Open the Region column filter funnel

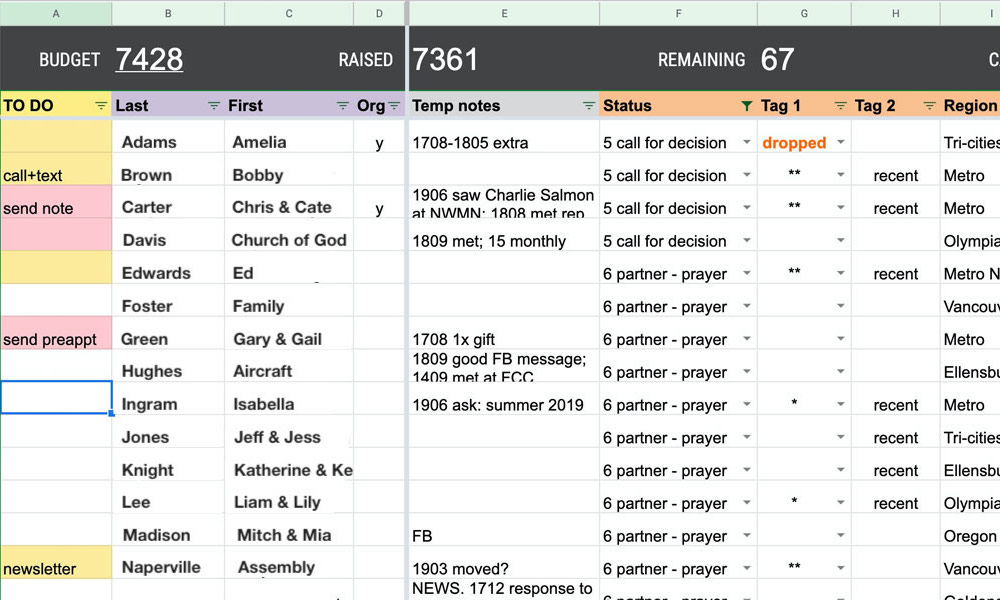coord(997,105)
